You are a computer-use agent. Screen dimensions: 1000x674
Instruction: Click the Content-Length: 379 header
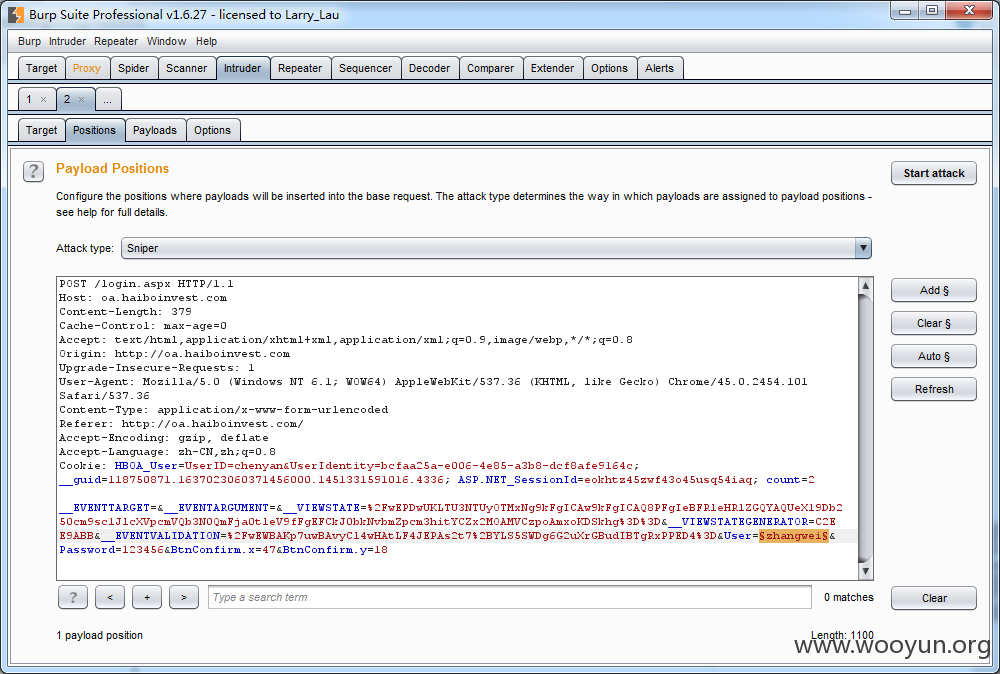point(125,312)
